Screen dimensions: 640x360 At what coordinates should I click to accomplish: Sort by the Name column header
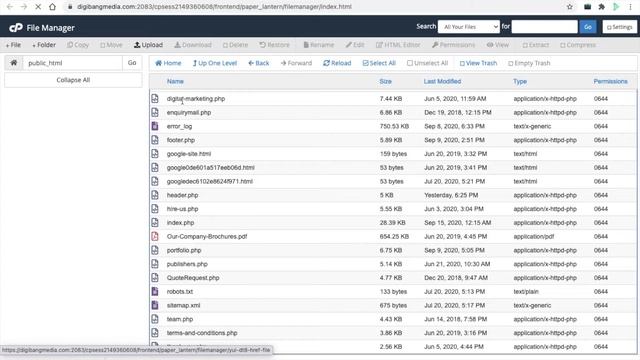click(x=175, y=81)
